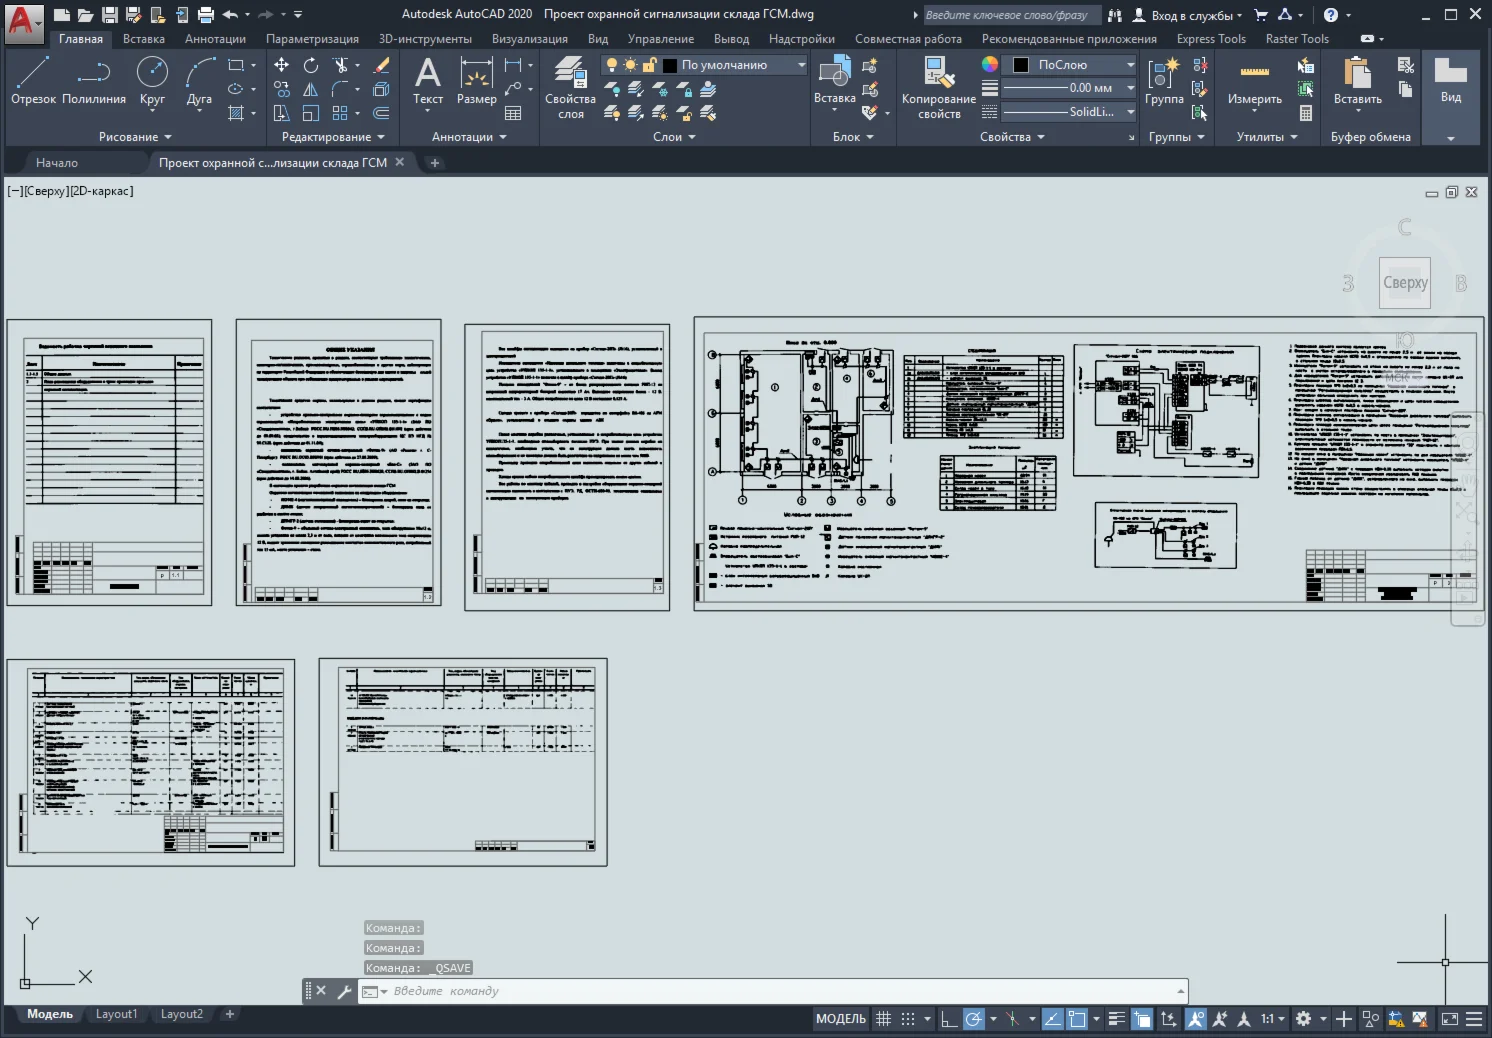Expand the Рисование panel

point(135,137)
